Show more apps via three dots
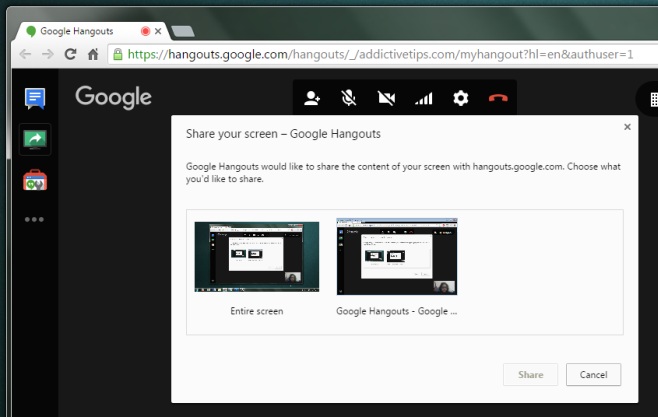This screenshot has height=417, width=658. (x=34, y=219)
